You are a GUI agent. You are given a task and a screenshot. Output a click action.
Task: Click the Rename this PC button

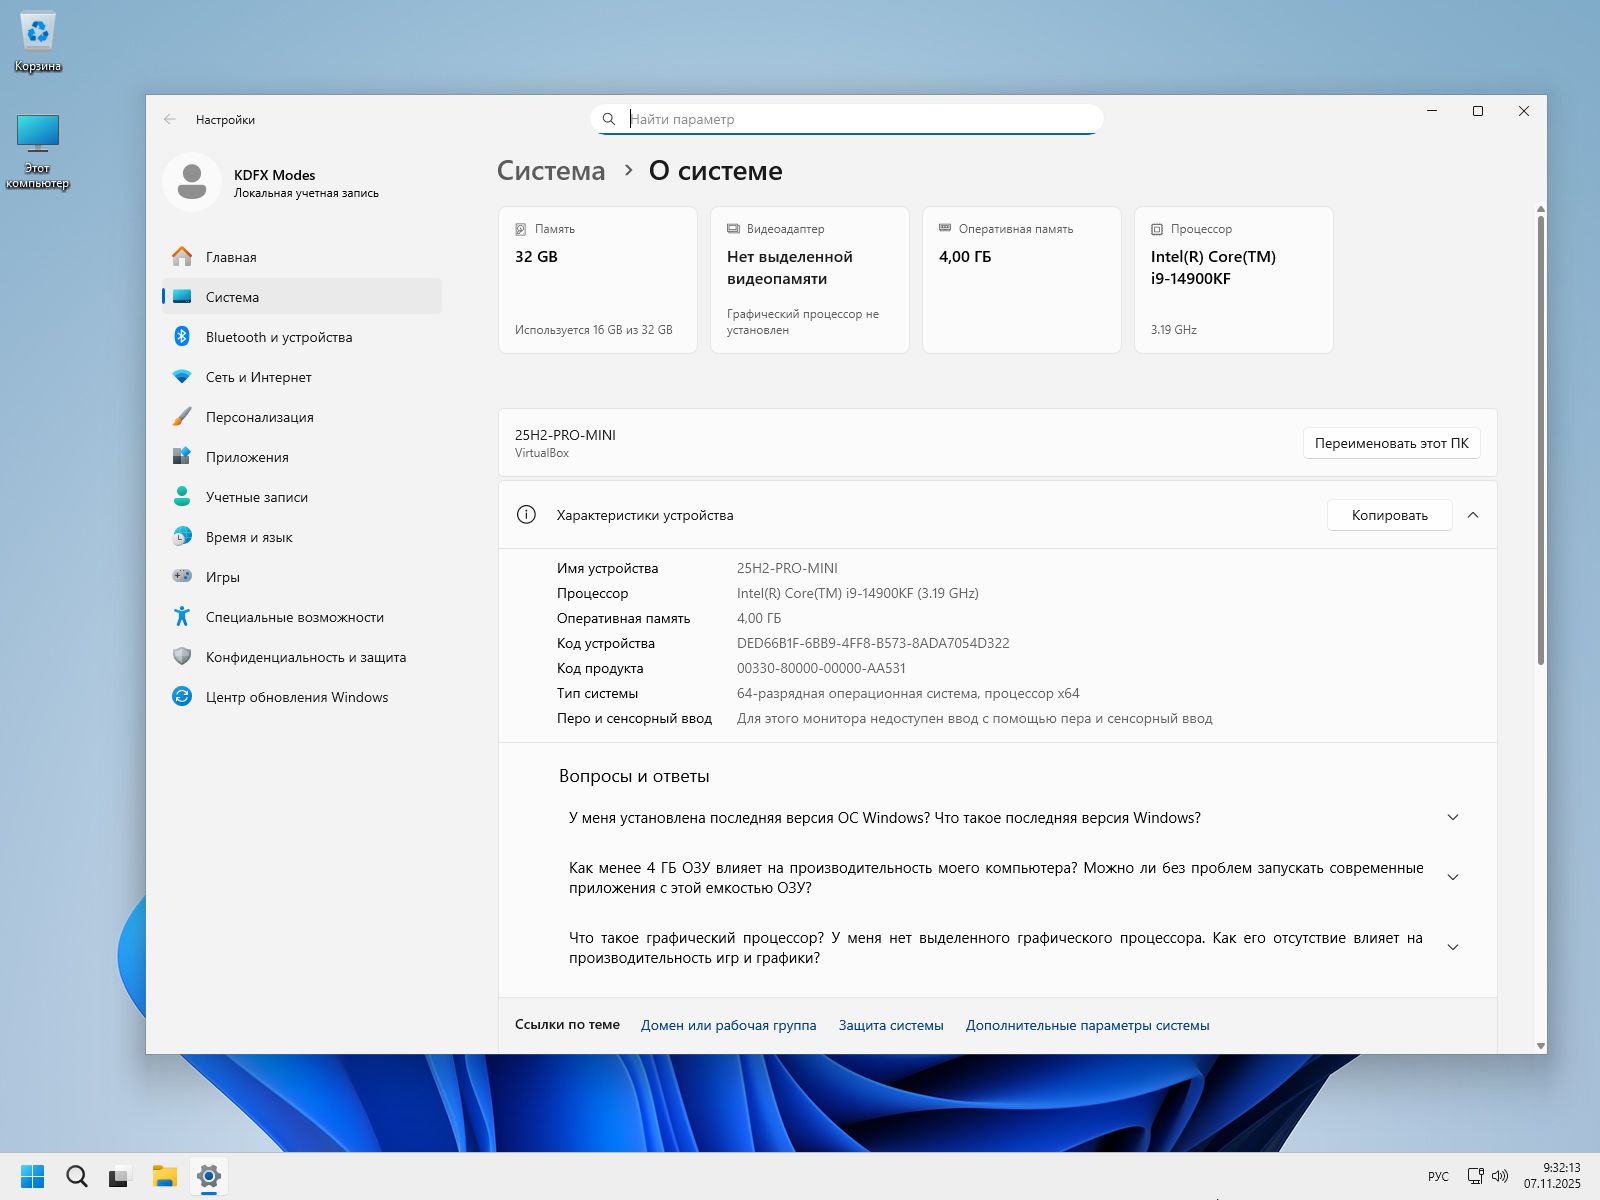pyautogui.click(x=1391, y=443)
